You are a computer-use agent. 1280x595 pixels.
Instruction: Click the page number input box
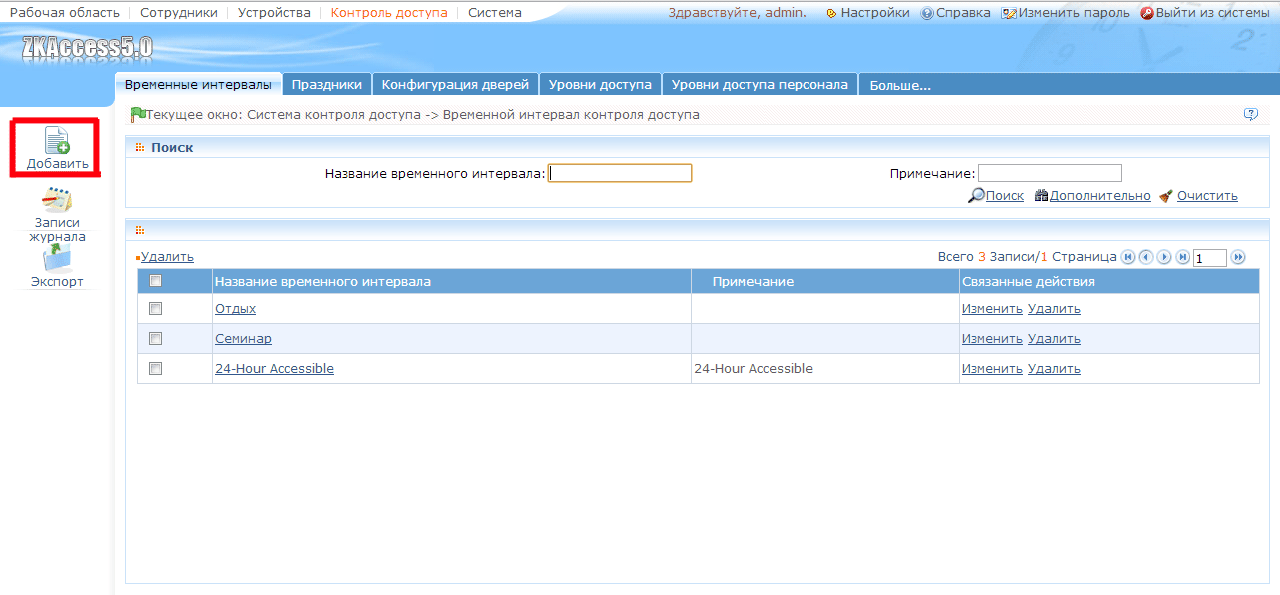point(1210,258)
